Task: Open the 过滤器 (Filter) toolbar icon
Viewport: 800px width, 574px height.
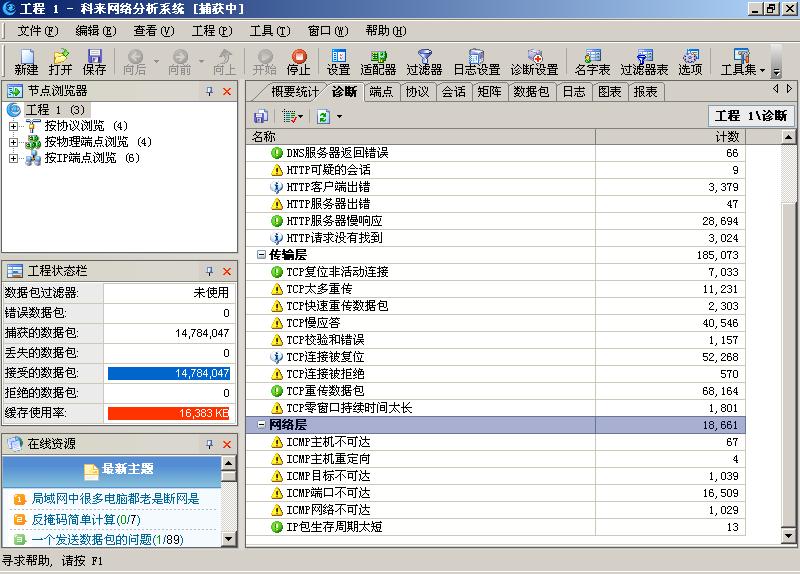Action: click(x=424, y=62)
